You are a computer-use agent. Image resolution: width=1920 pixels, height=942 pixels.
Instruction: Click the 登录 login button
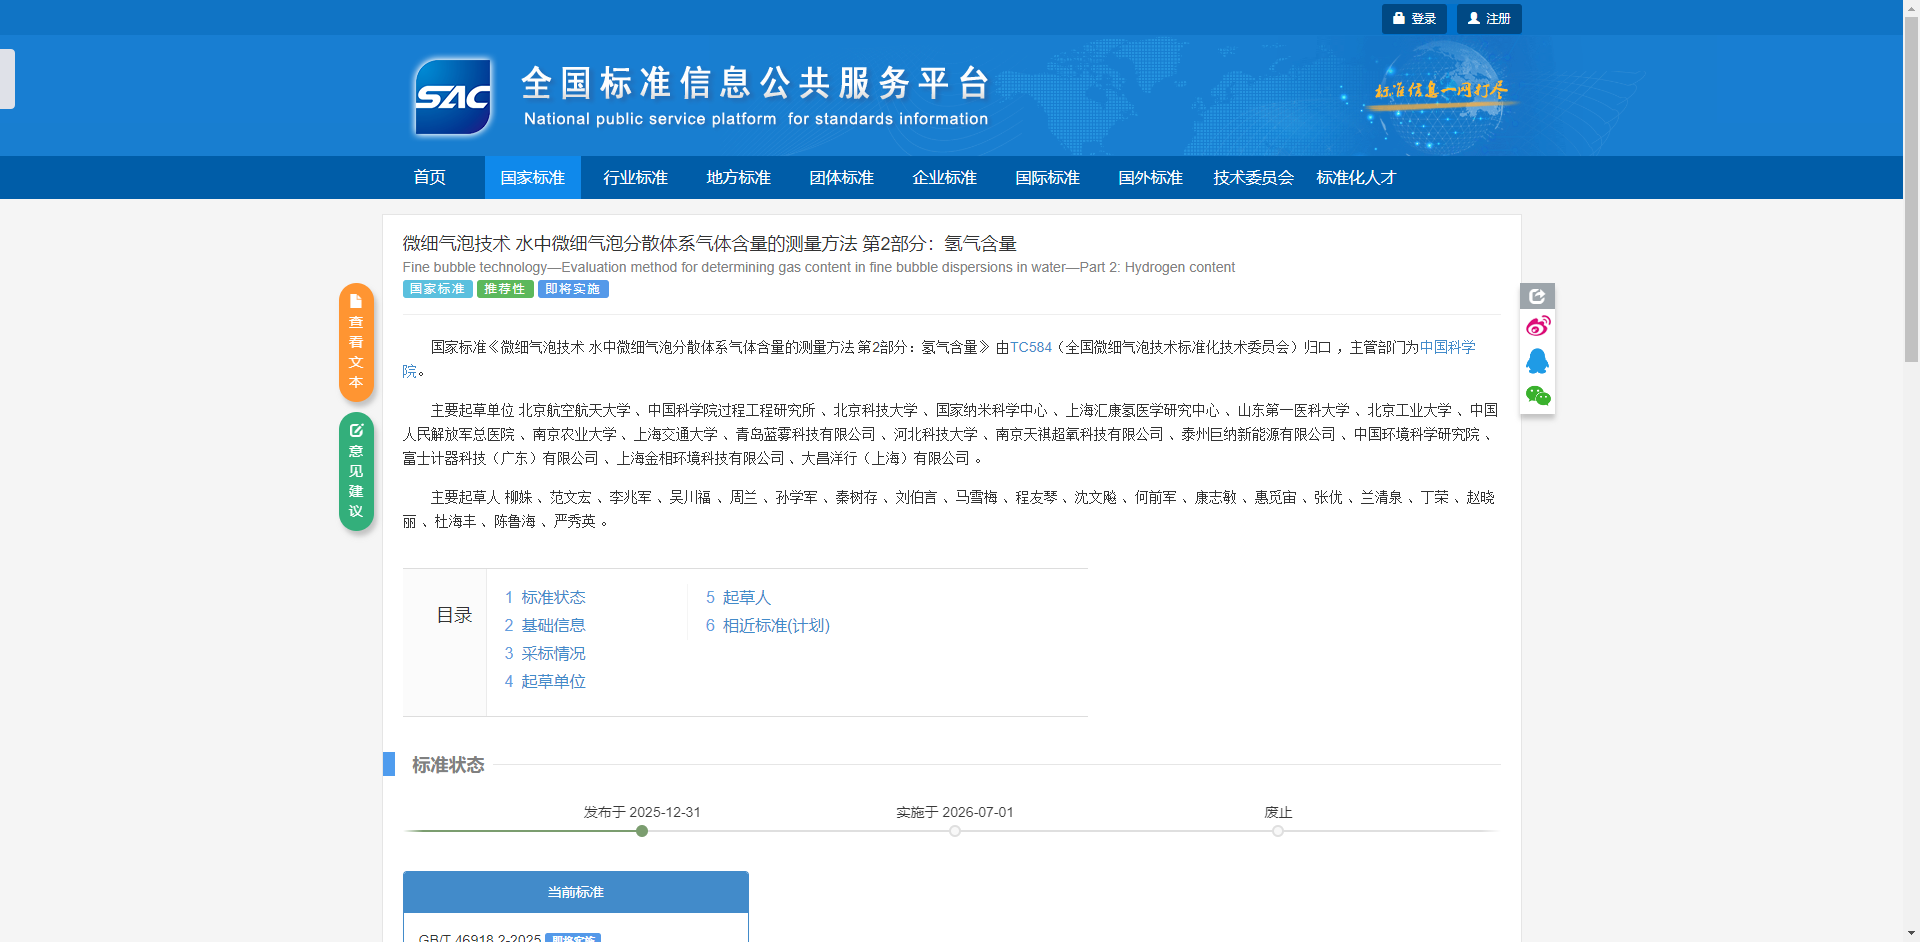tap(1414, 19)
